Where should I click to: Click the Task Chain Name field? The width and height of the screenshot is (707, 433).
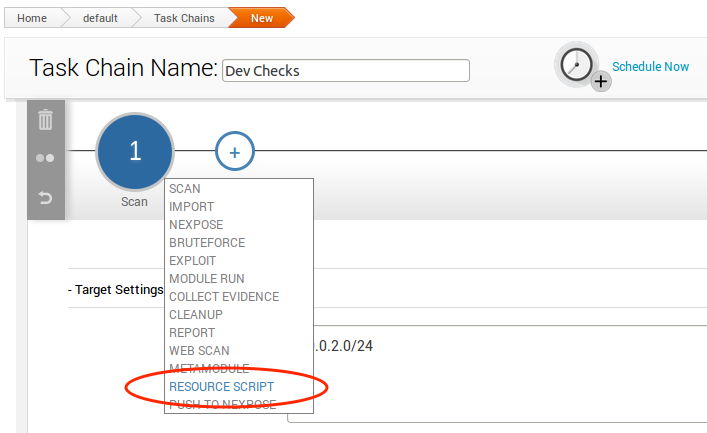[x=345, y=71]
